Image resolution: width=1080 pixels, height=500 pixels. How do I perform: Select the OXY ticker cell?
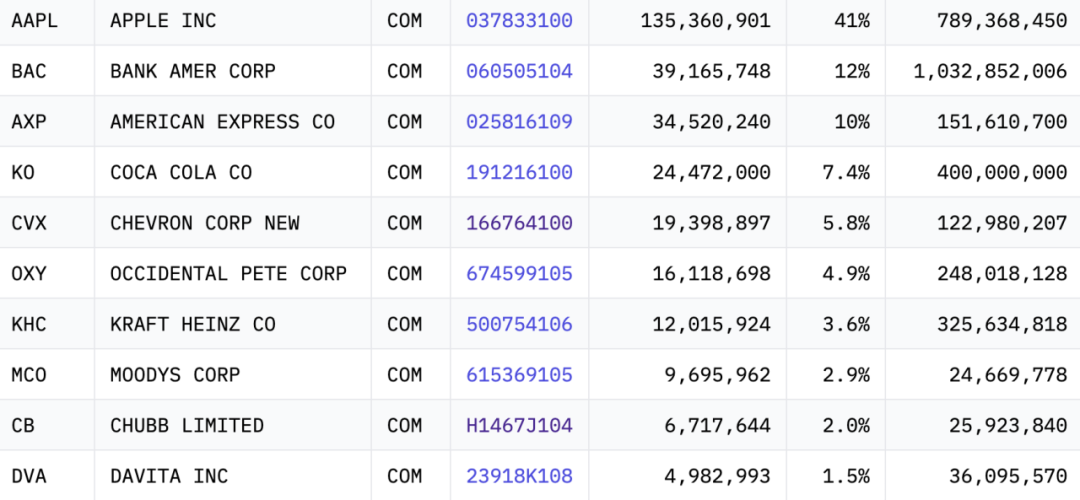pyautogui.click(x=47, y=274)
